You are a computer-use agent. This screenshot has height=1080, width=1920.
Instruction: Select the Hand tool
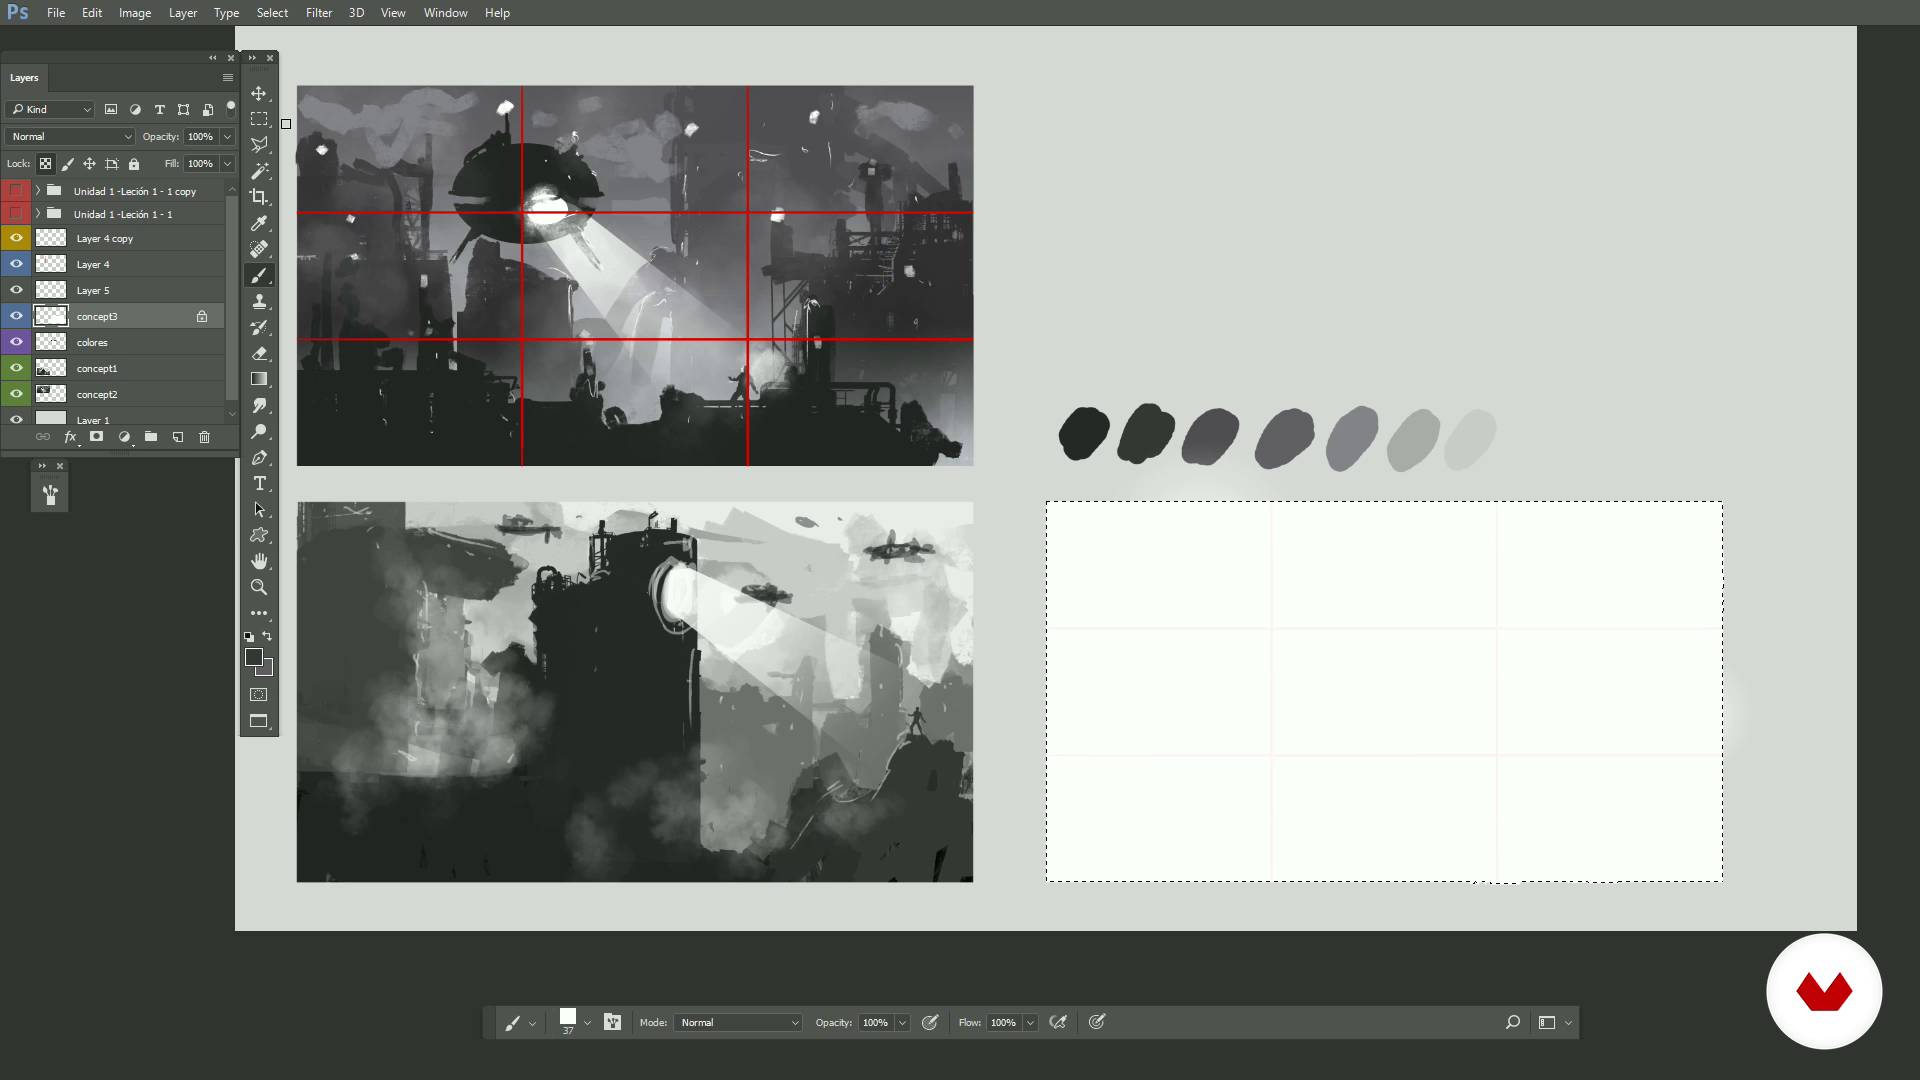pyautogui.click(x=259, y=561)
